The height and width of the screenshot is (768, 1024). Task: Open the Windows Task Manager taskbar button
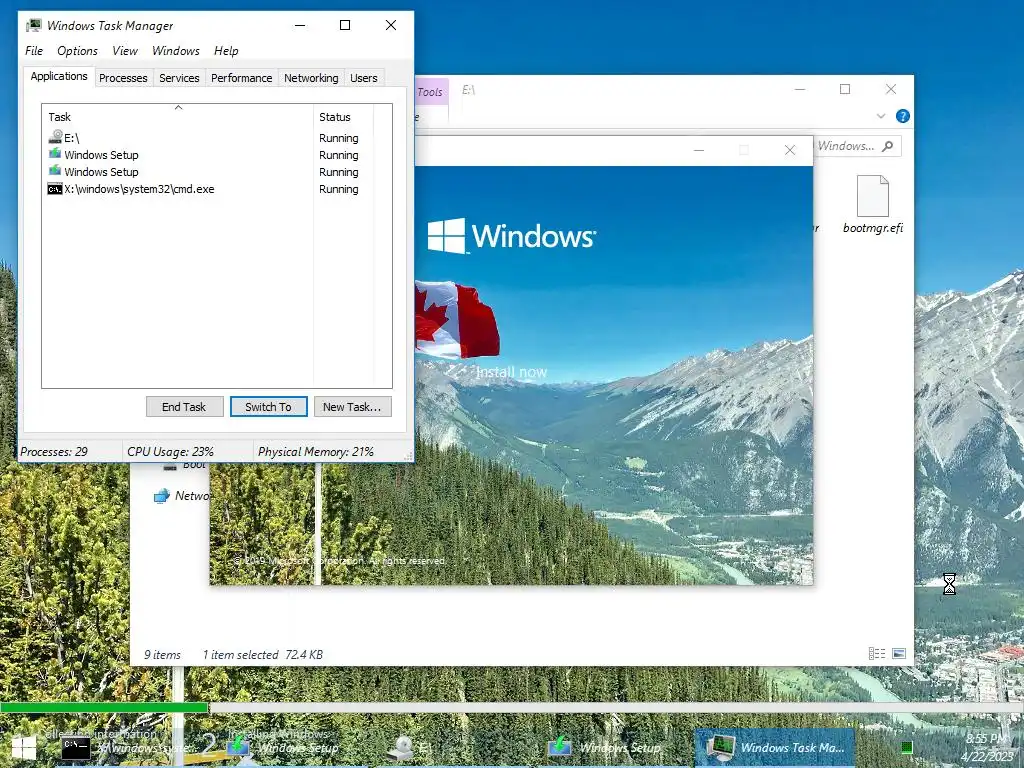pyautogui.click(x=776, y=748)
